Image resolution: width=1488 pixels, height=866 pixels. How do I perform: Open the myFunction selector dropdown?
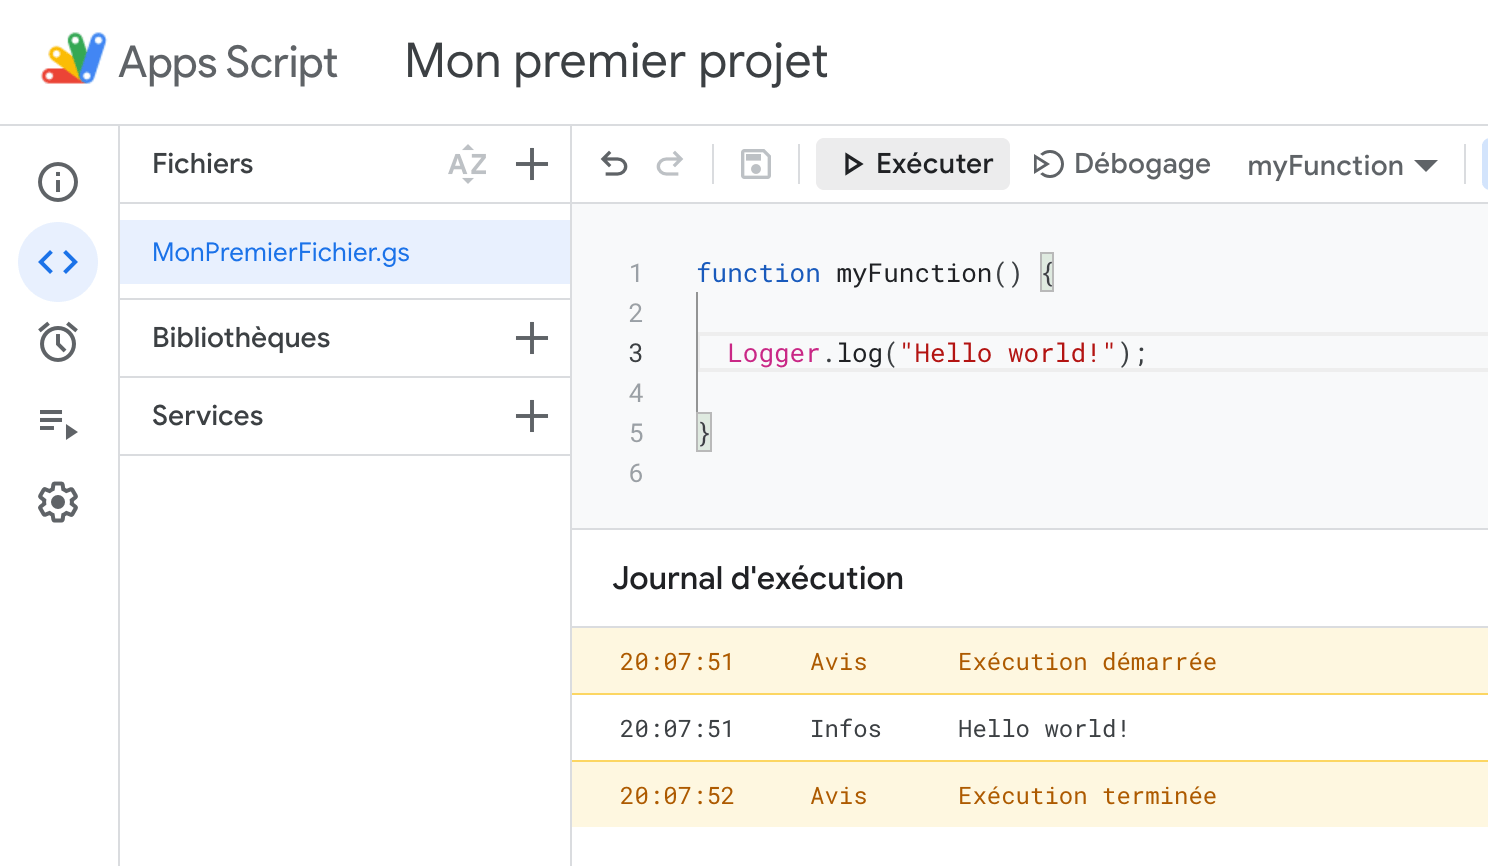click(1342, 165)
